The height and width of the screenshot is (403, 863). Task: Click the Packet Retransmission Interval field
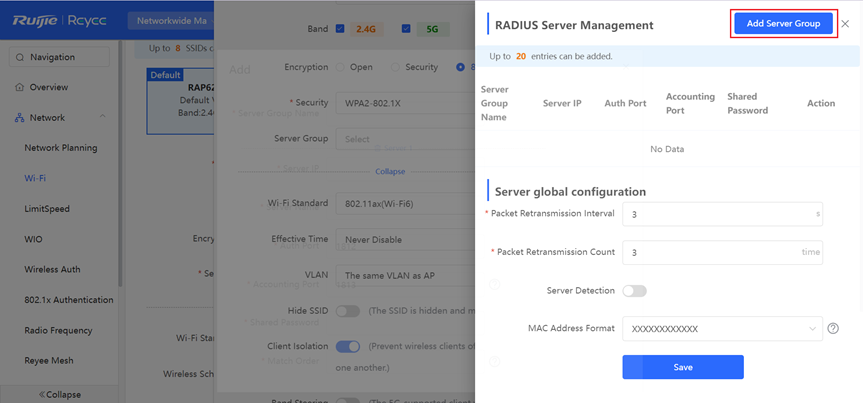click(715, 214)
